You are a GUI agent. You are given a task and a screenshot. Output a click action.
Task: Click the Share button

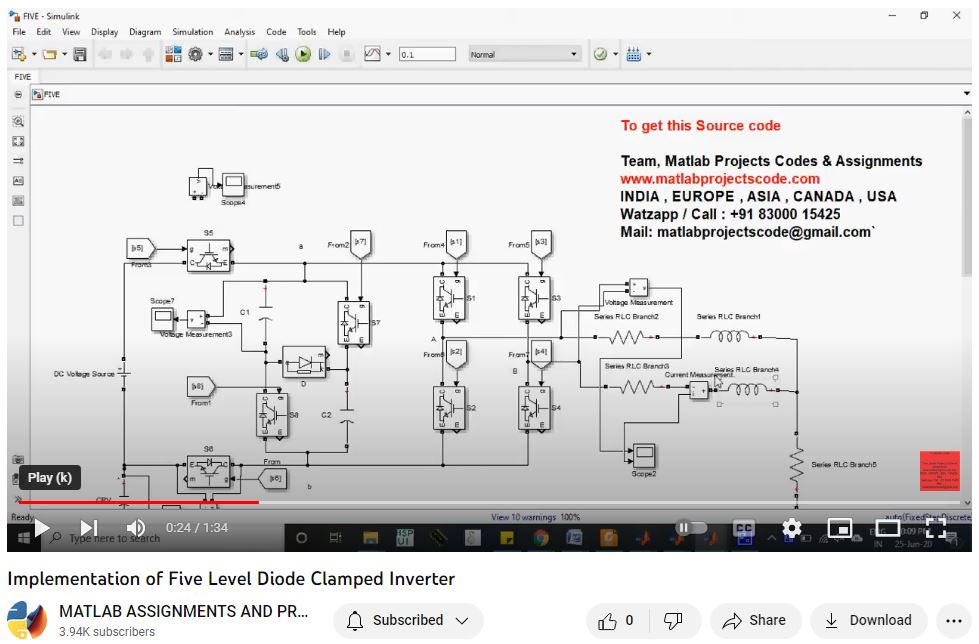(754, 620)
